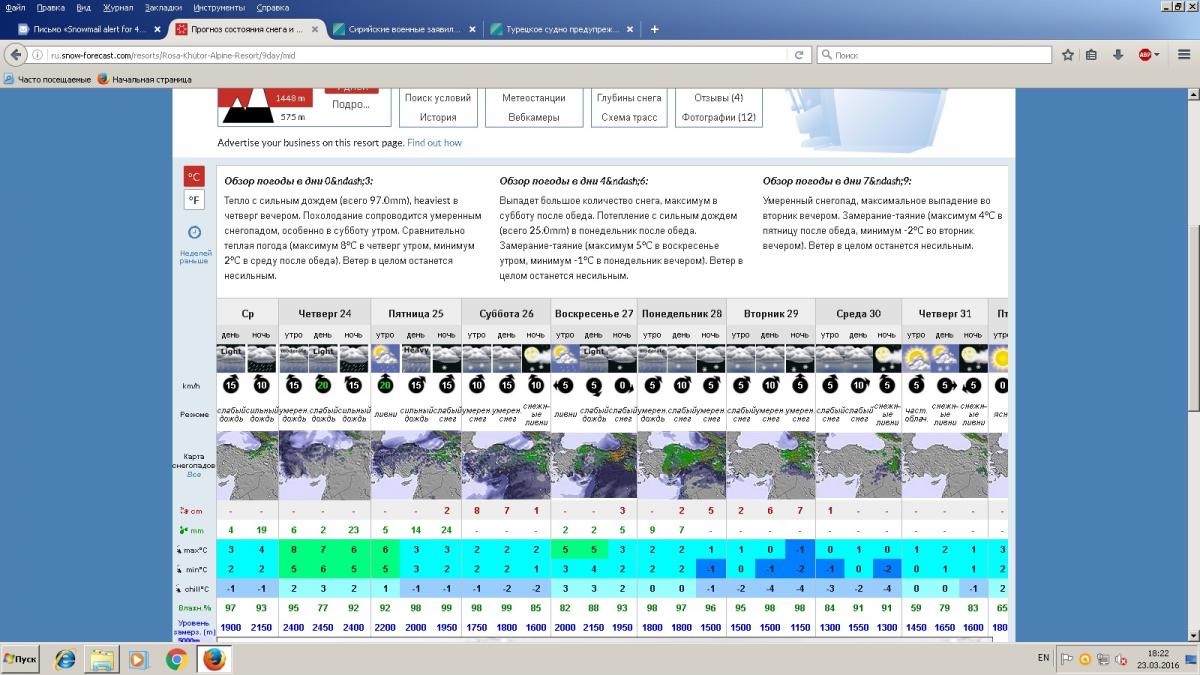Viewport: 1200px width, 675px height.
Task: Click the 'Четверг 24' day header
Action: 325,313
